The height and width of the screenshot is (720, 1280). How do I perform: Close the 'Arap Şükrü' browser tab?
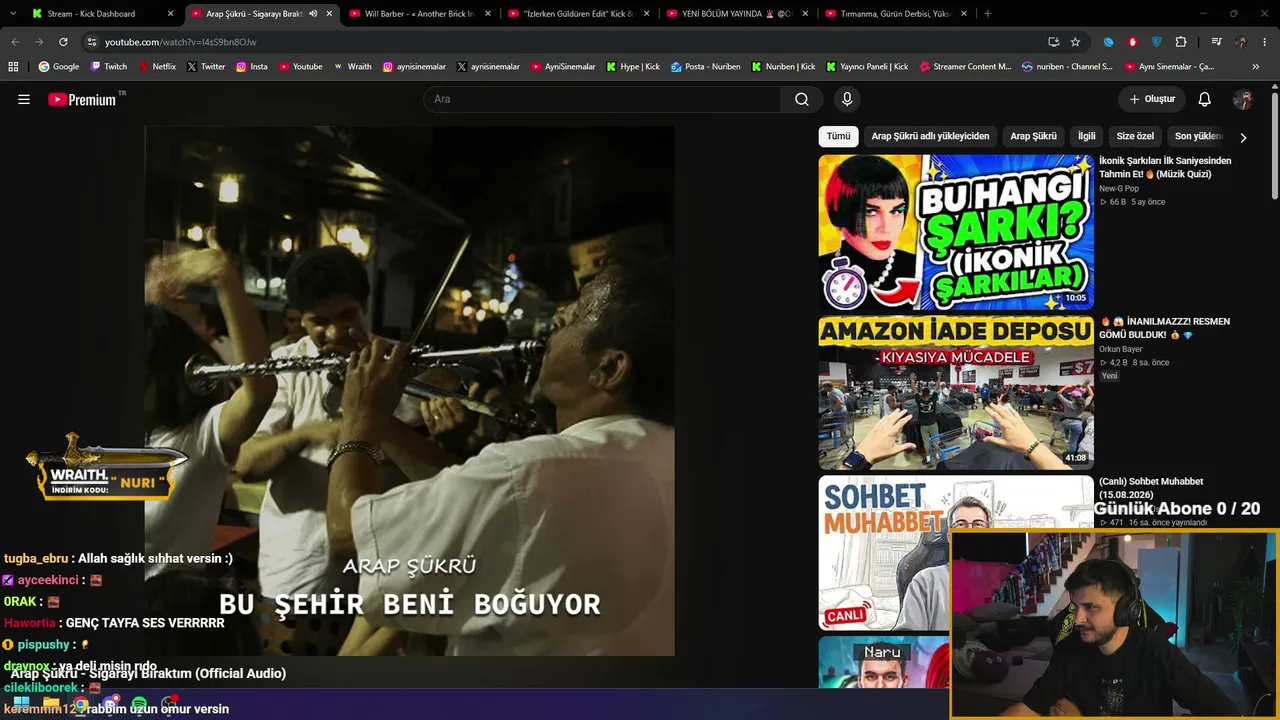point(329,14)
